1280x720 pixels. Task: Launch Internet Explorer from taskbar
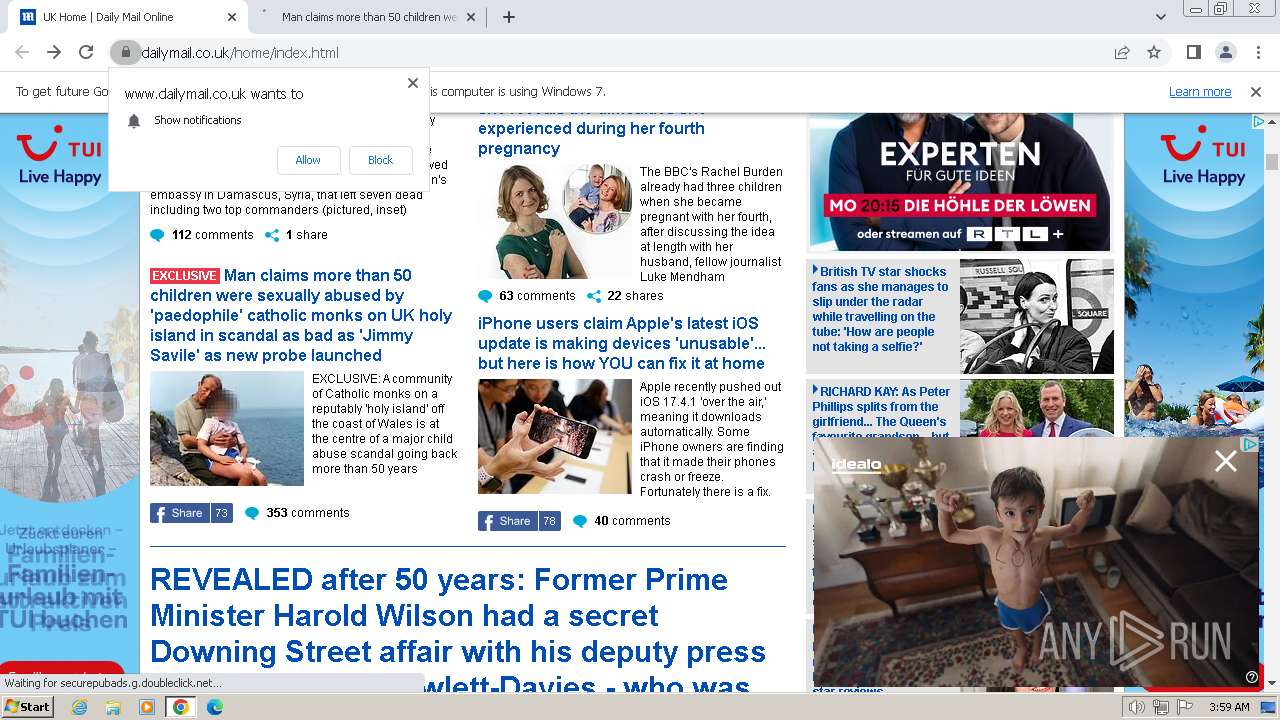[79, 707]
